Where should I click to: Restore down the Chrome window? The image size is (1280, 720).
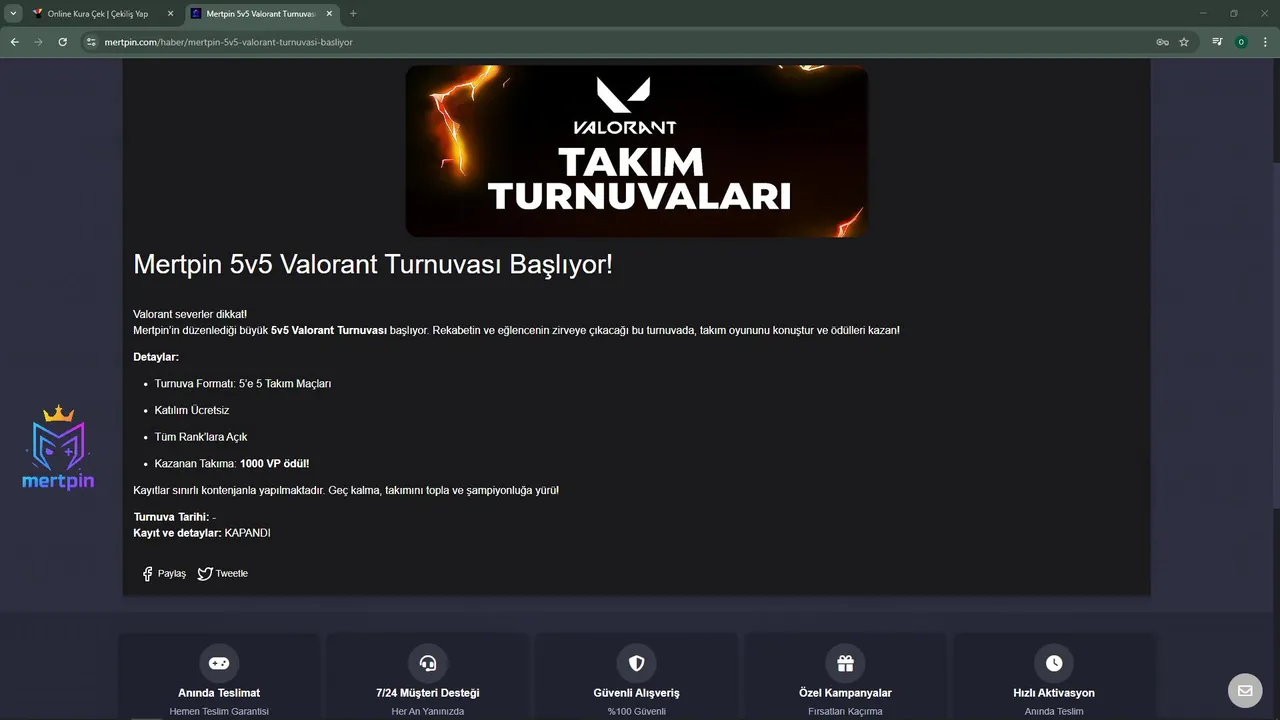pyautogui.click(x=1234, y=13)
